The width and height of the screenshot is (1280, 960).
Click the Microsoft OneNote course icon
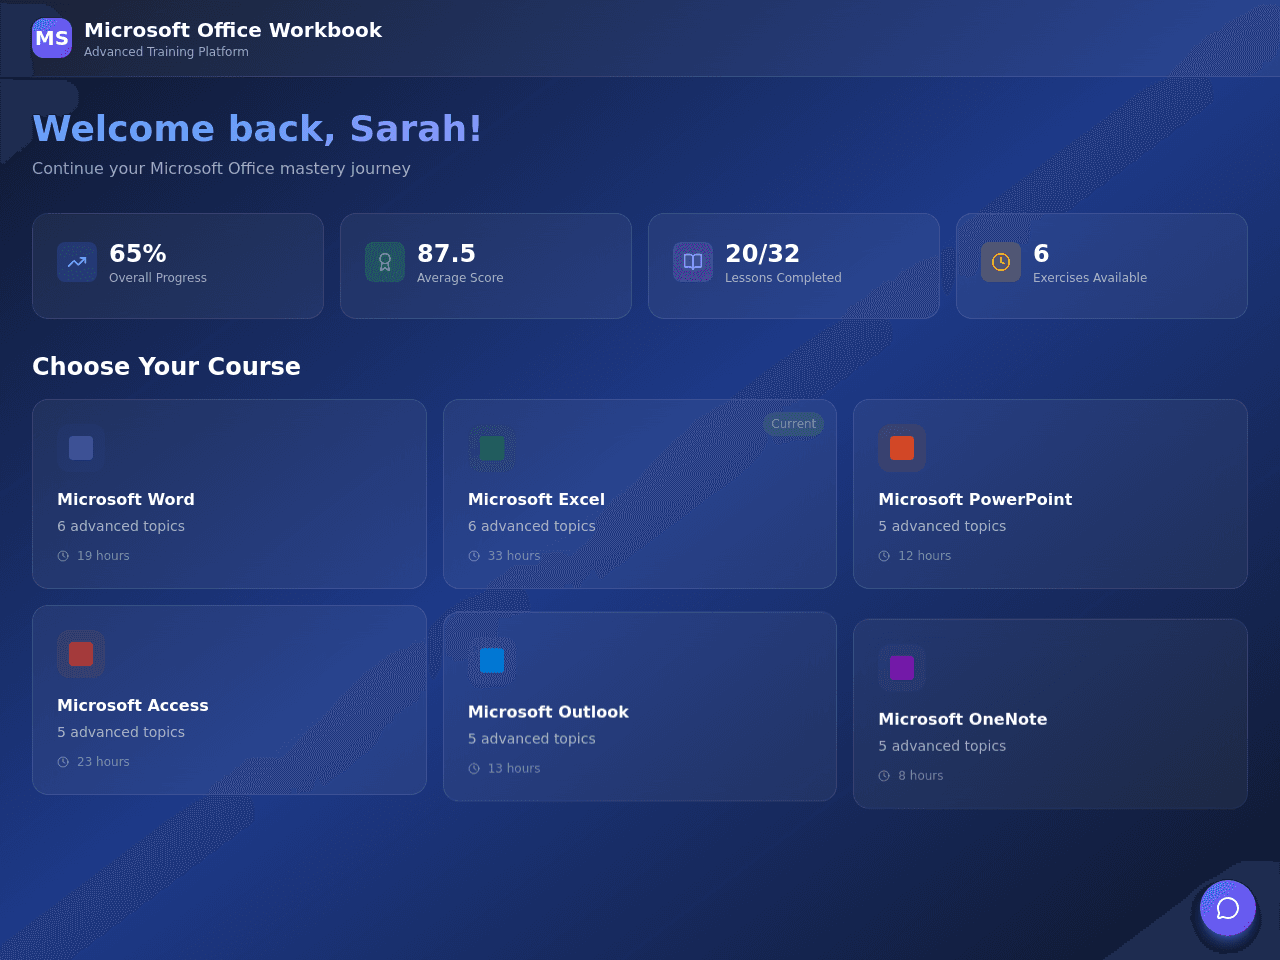pos(902,668)
